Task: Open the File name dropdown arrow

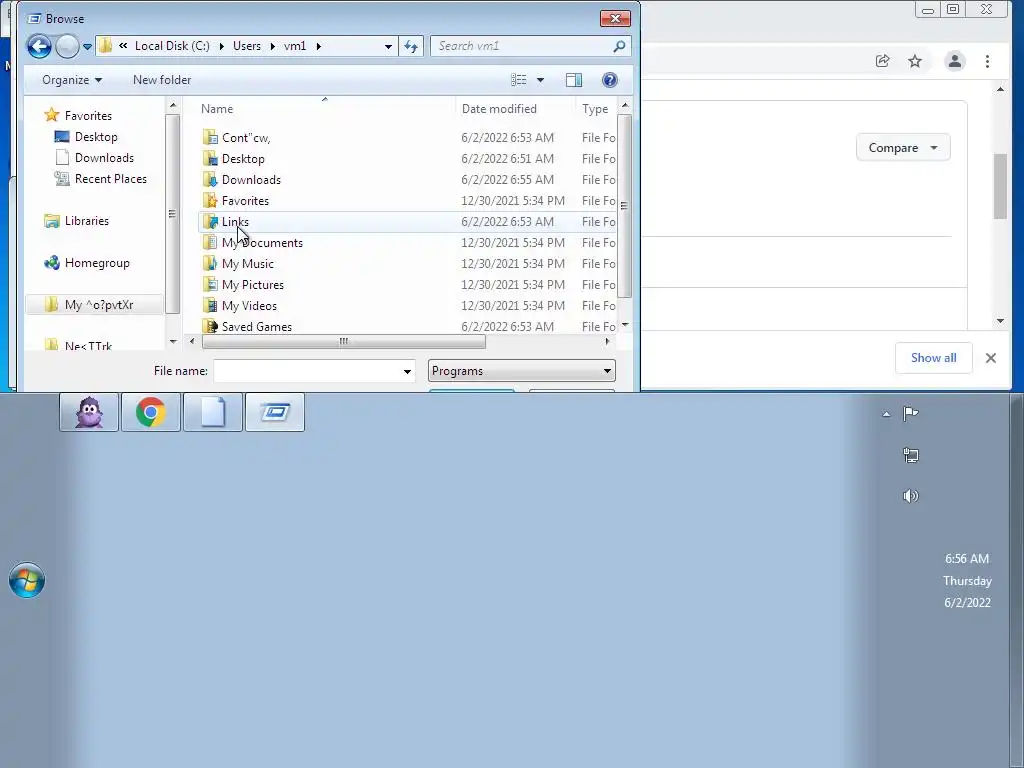Action: pos(407,371)
